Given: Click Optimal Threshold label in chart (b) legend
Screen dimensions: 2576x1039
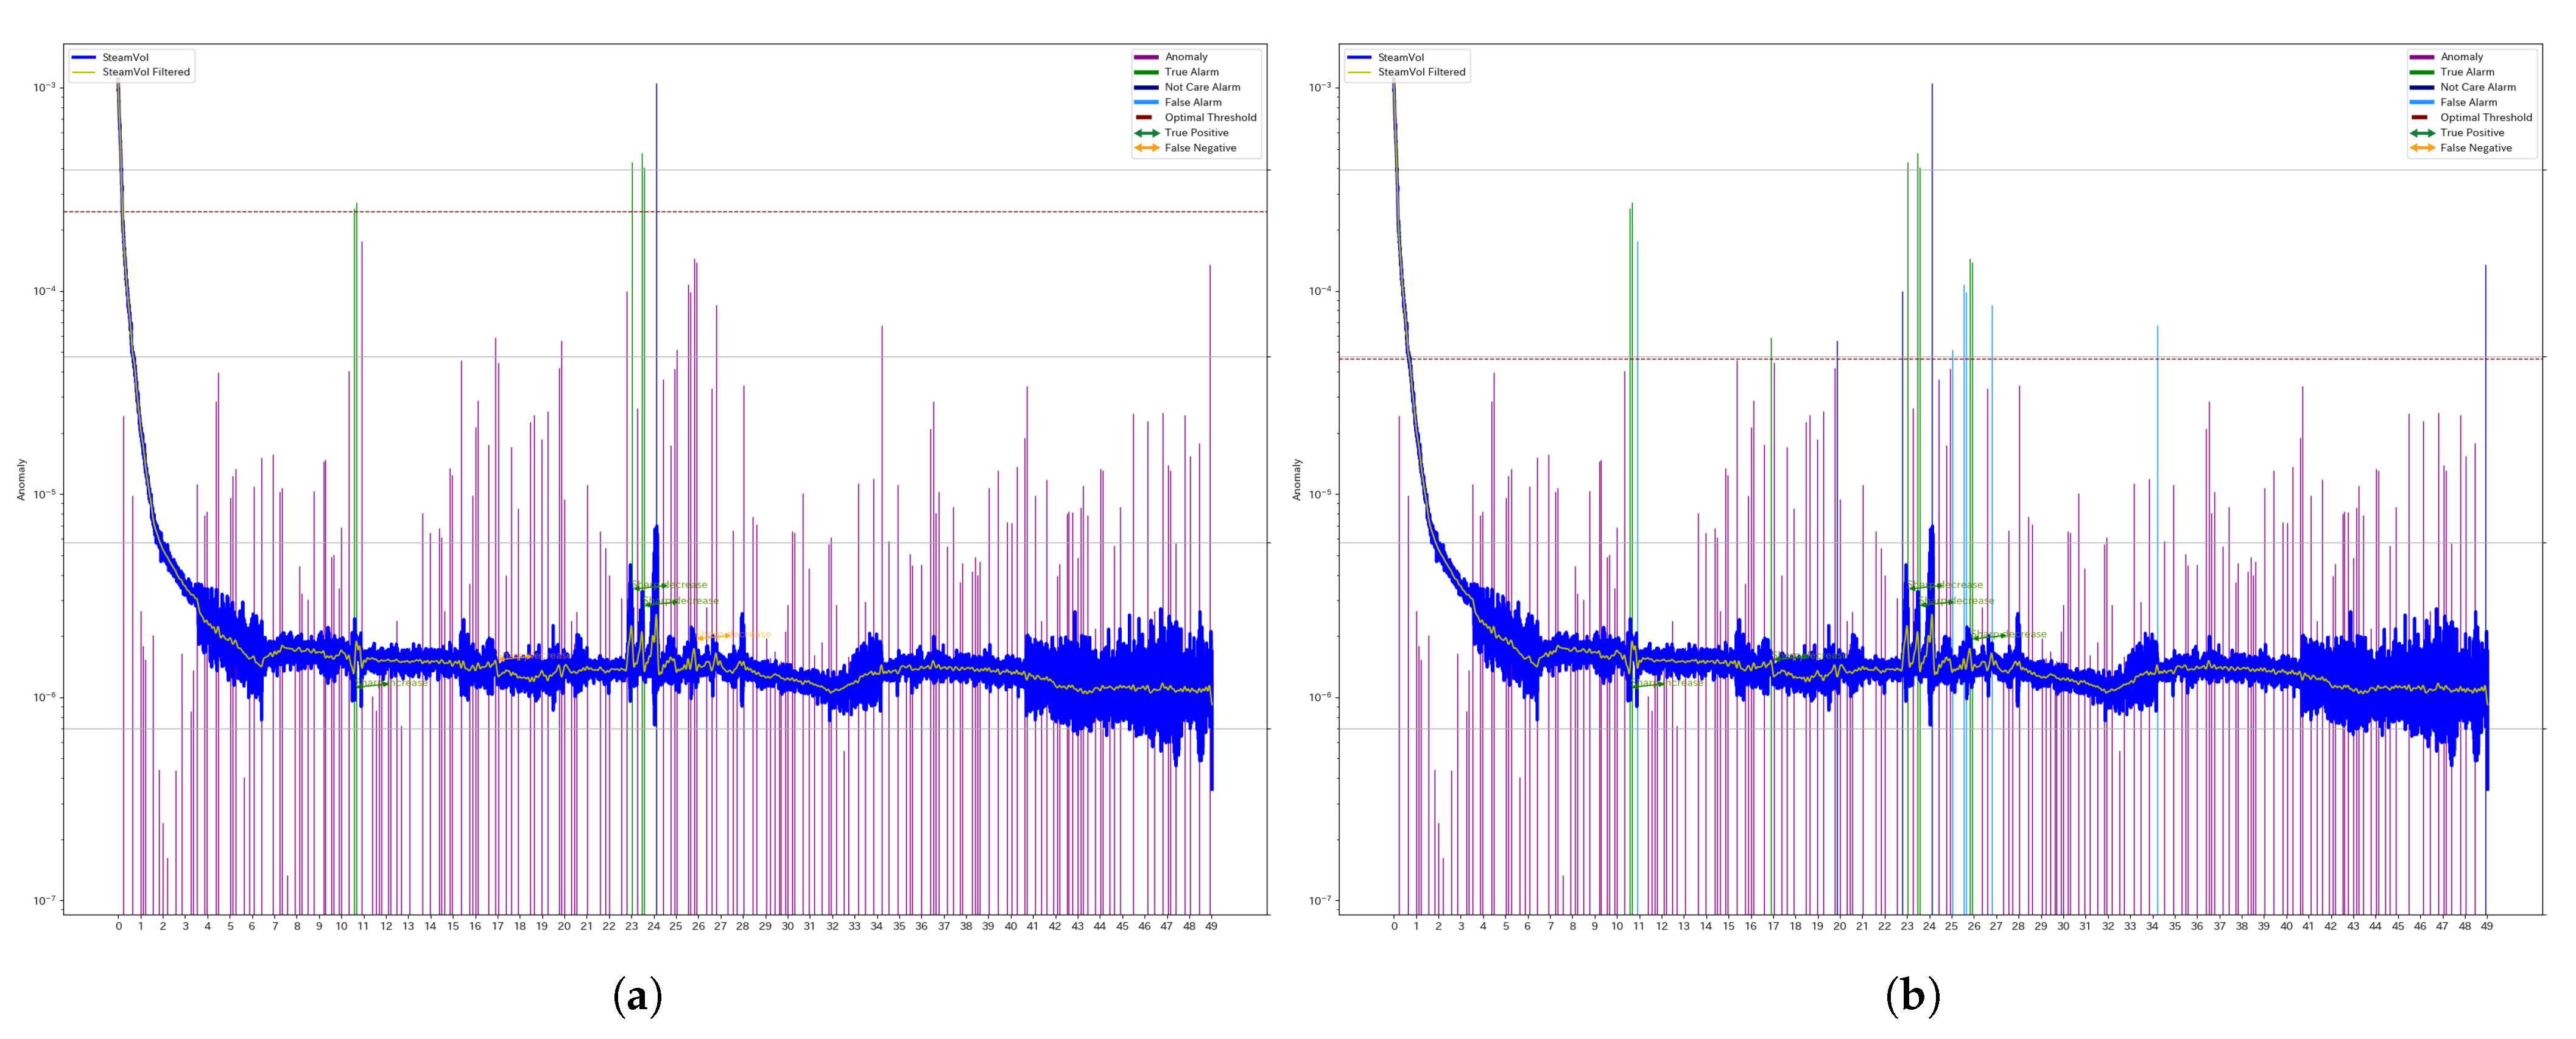Looking at the screenshot, I should tap(2486, 117).
